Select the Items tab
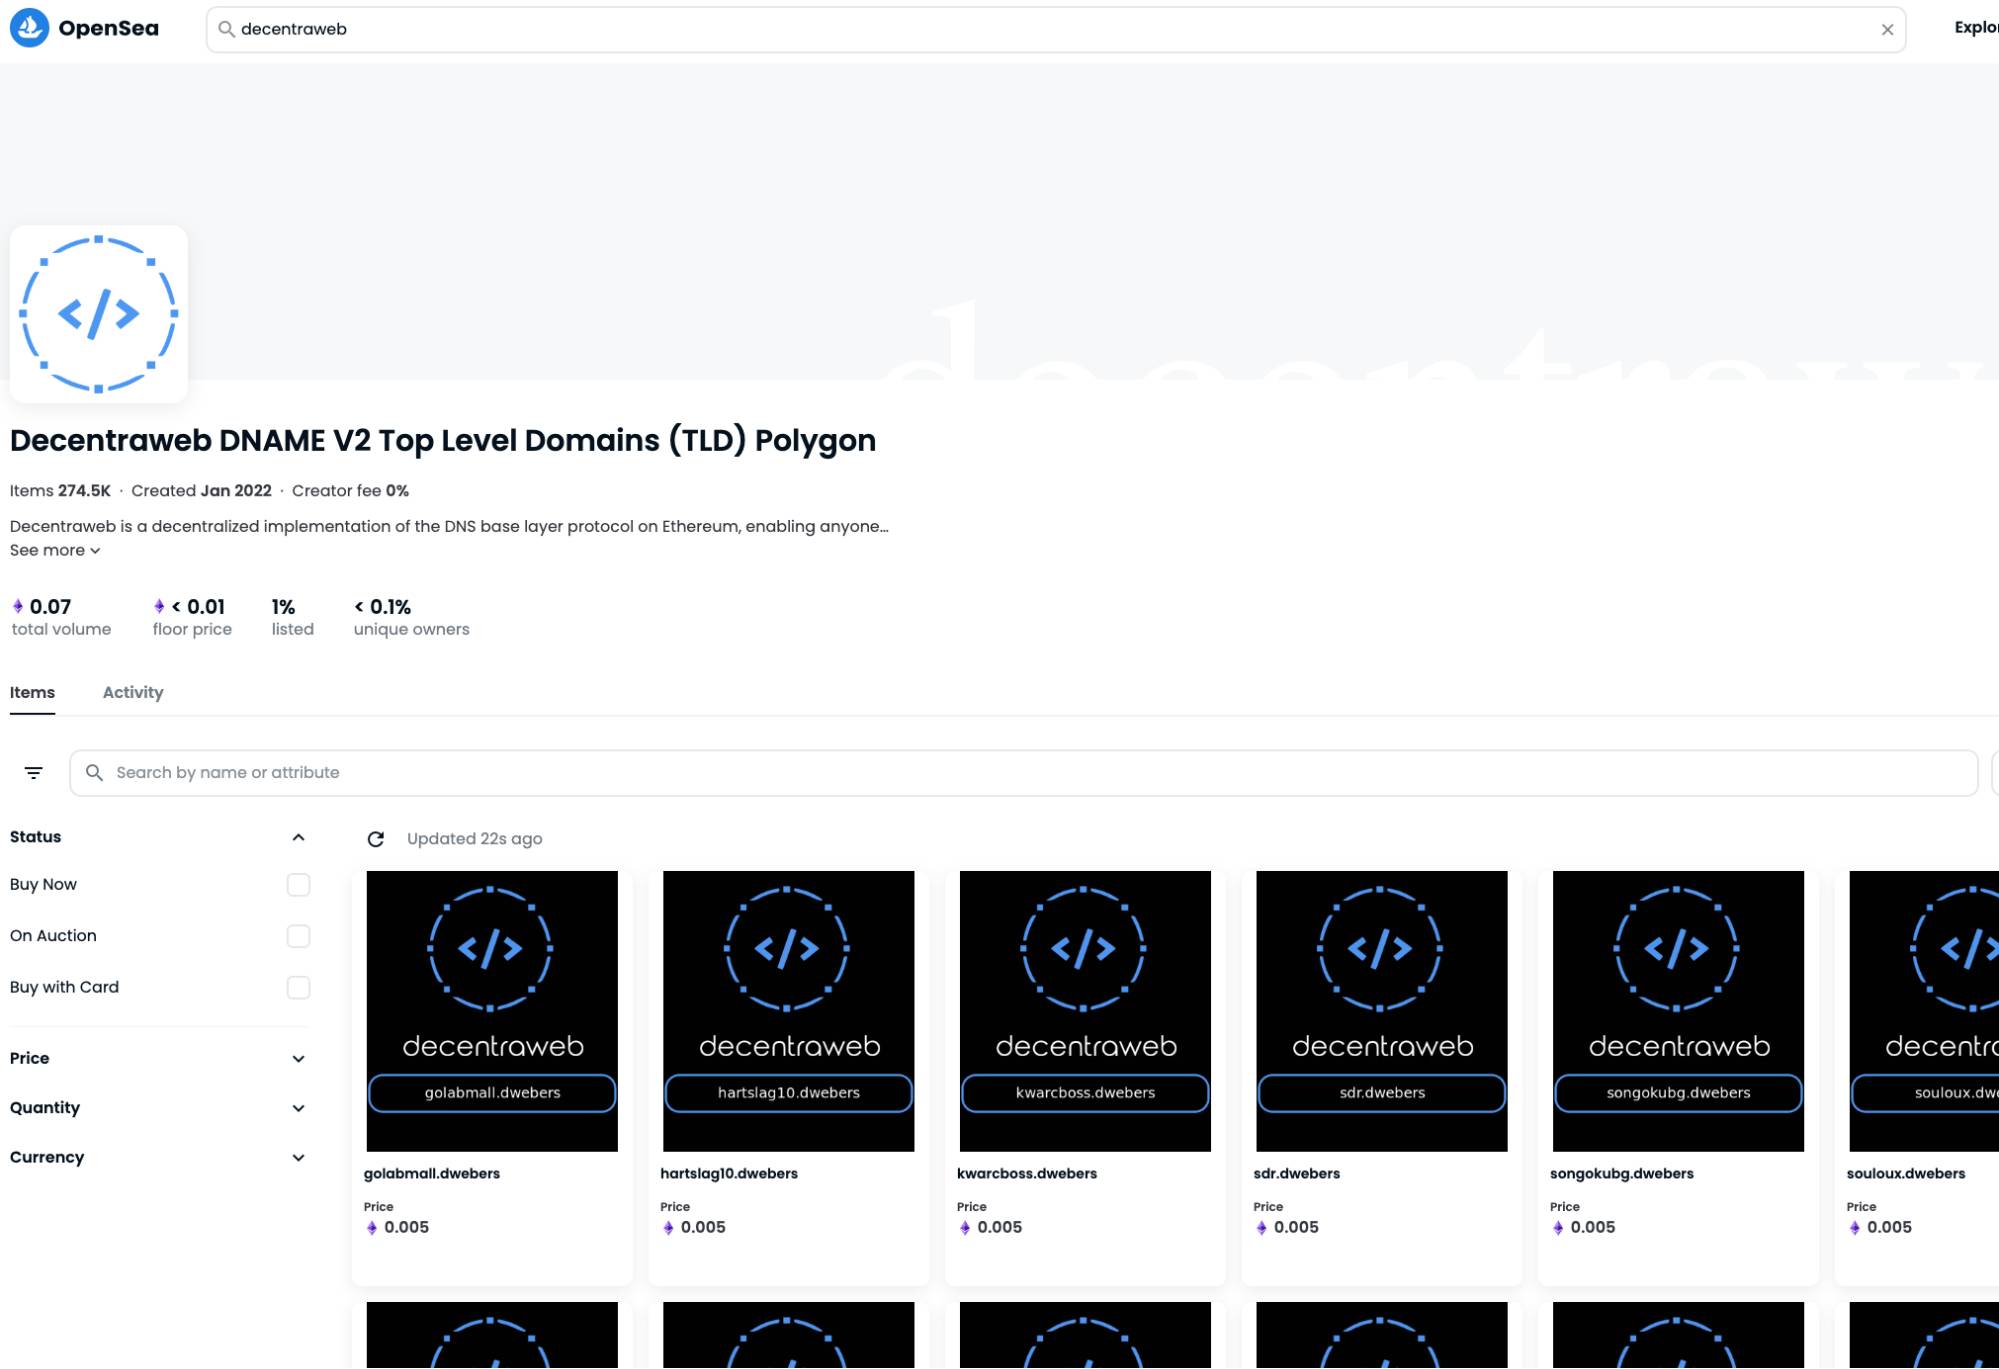Viewport: 1999px width, 1369px height. [32, 693]
